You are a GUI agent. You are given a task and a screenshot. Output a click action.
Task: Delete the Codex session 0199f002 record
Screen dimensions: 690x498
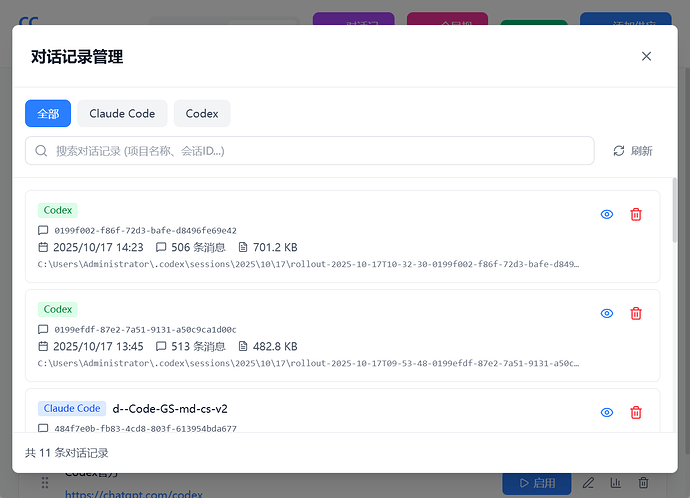[636, 214]
